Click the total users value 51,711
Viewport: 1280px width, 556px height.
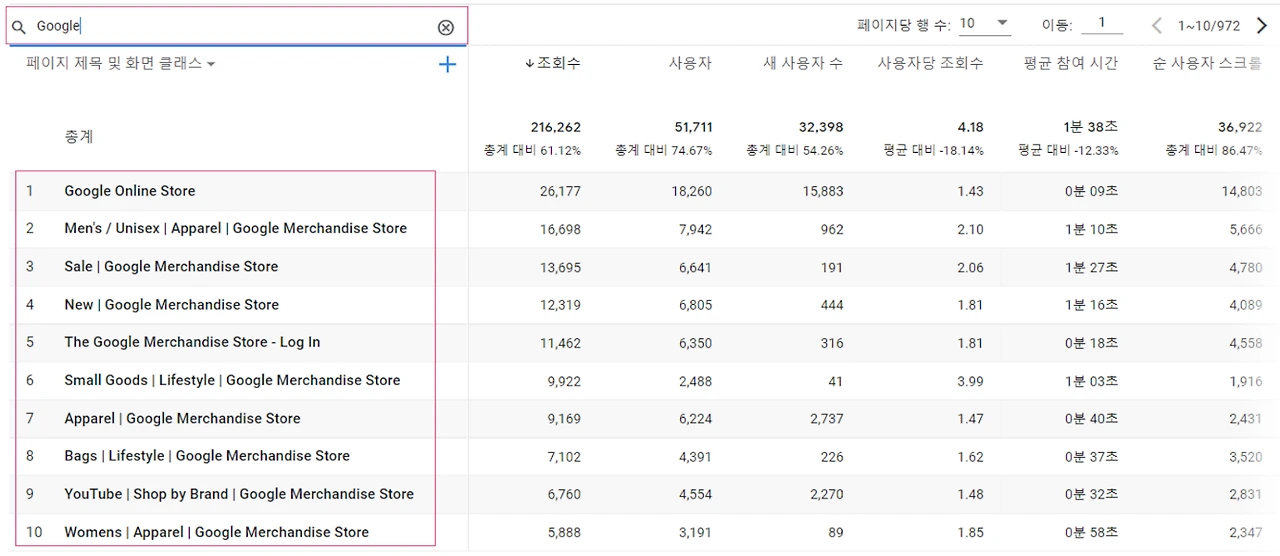[x=693, y=127]
